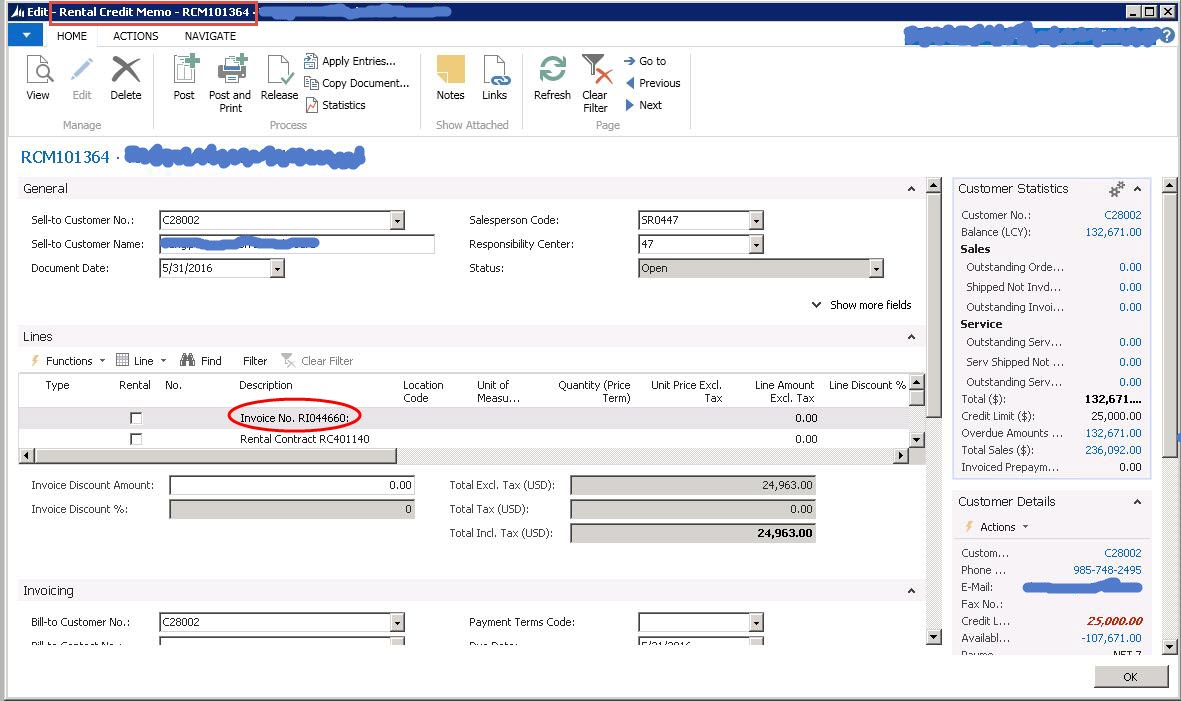Collapse the General section header arrow
Screen dimensions: 1181x701
(x=909, y=188)
